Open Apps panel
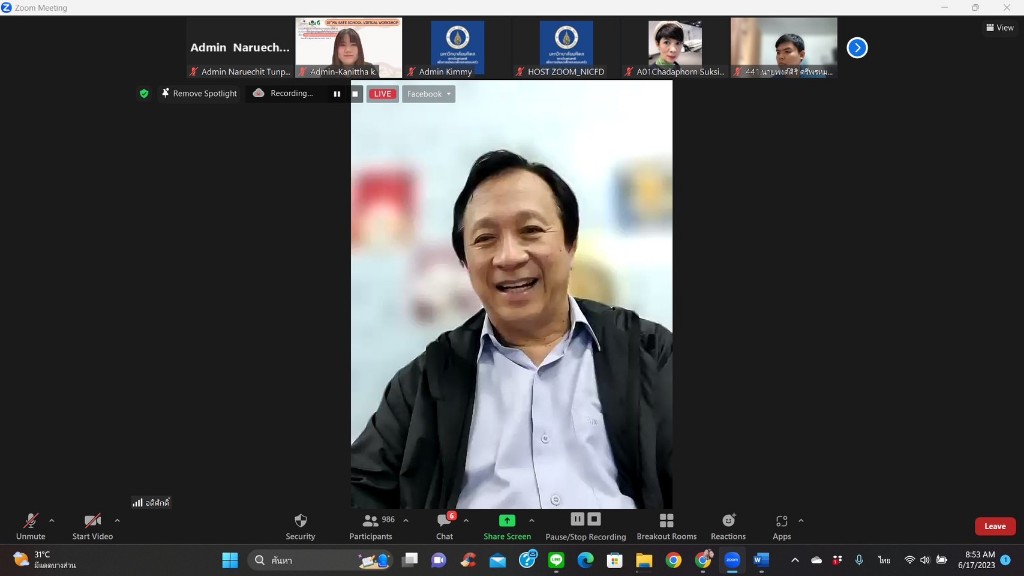Screen dimensions: 1024x576 click(782, 526)
